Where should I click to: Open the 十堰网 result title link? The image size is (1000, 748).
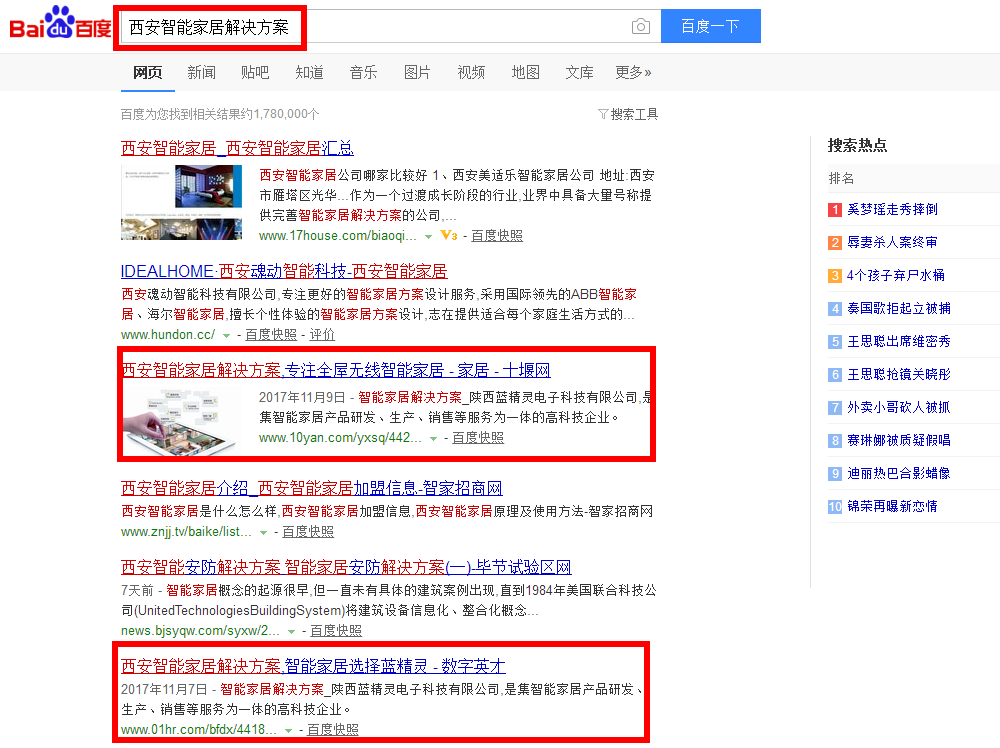click(335, 370)
